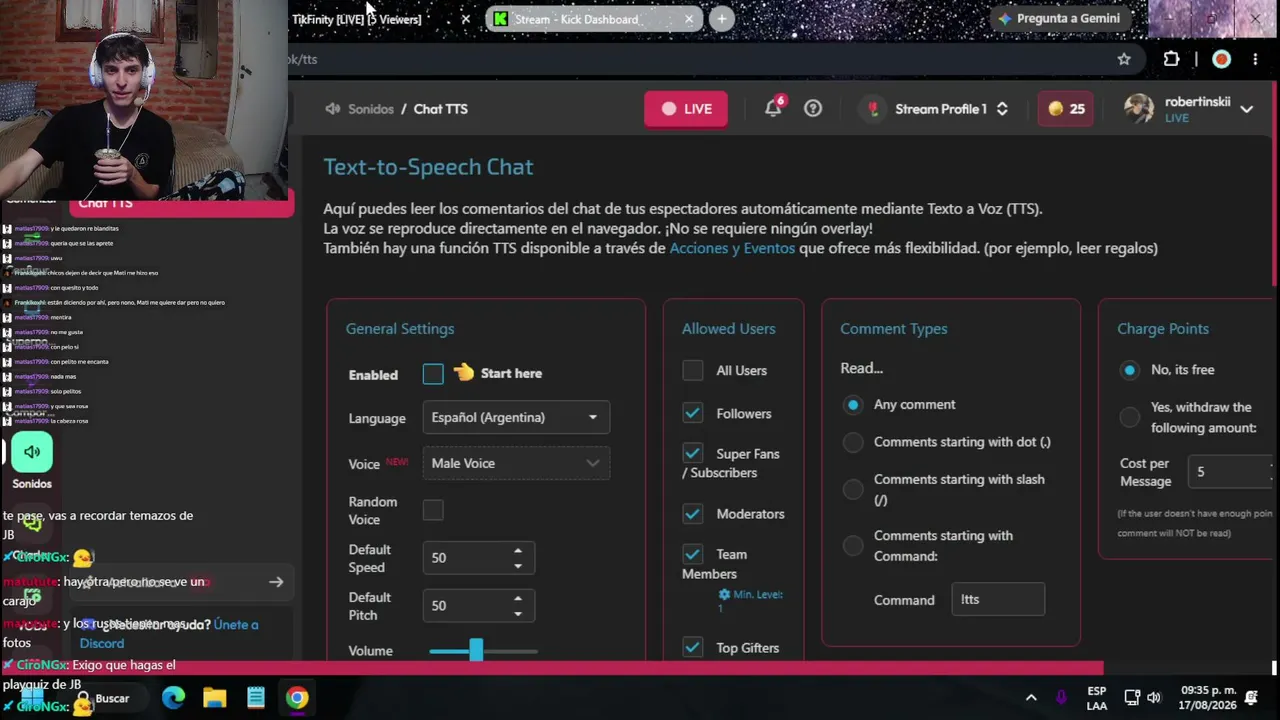
Task: Expand the robertinskii account menu
Action: click(1246, 109)
